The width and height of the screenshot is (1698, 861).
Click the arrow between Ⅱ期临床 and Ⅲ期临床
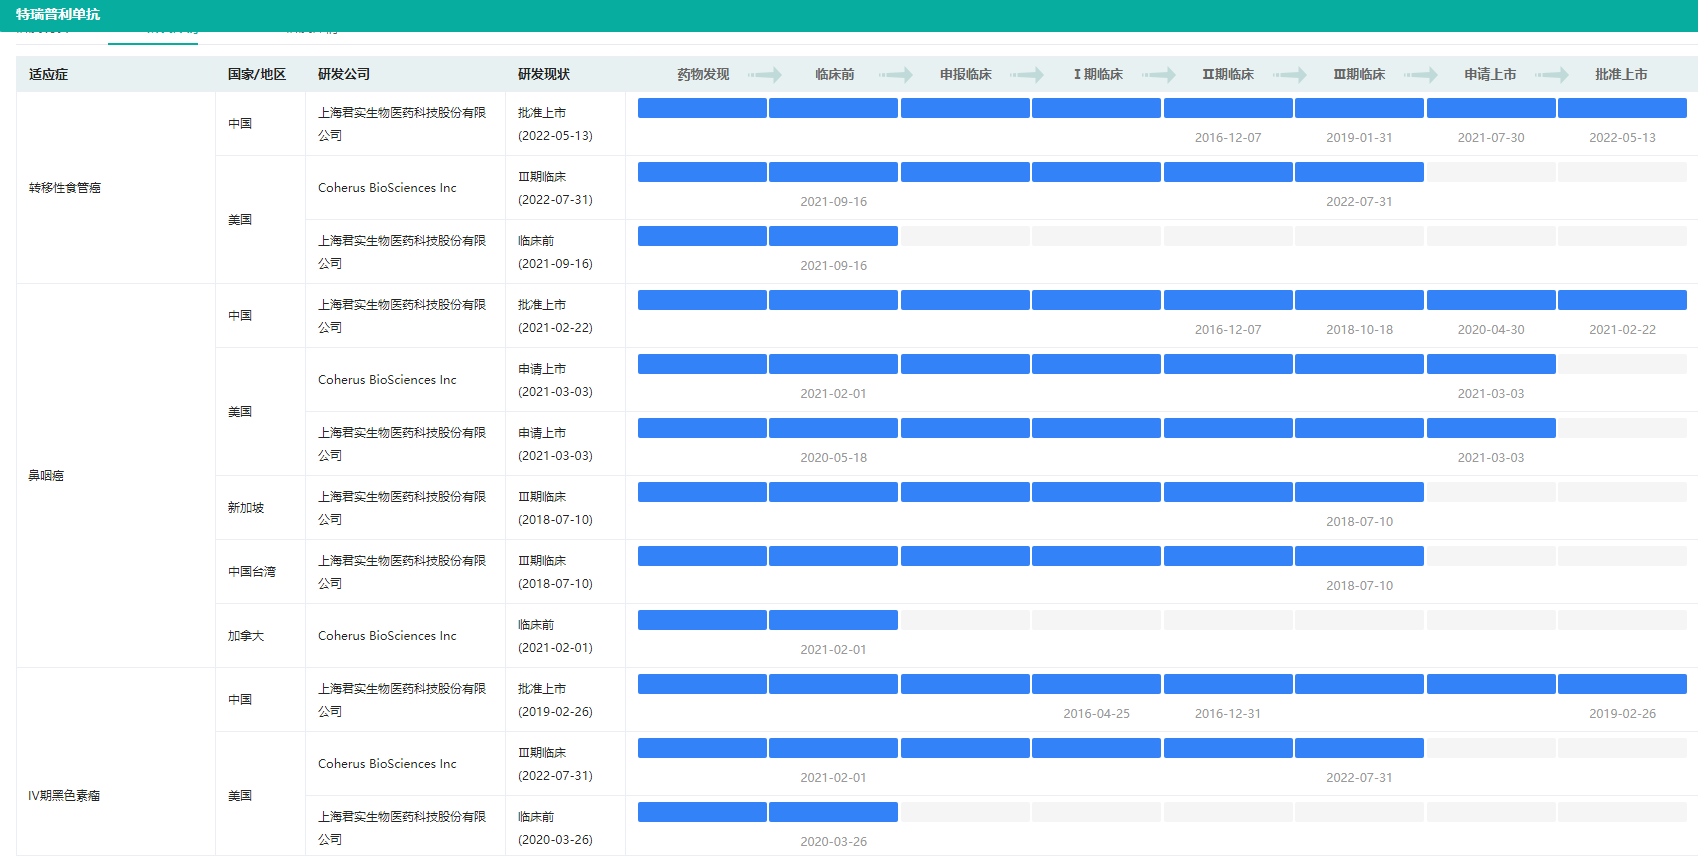(1290, 75)
